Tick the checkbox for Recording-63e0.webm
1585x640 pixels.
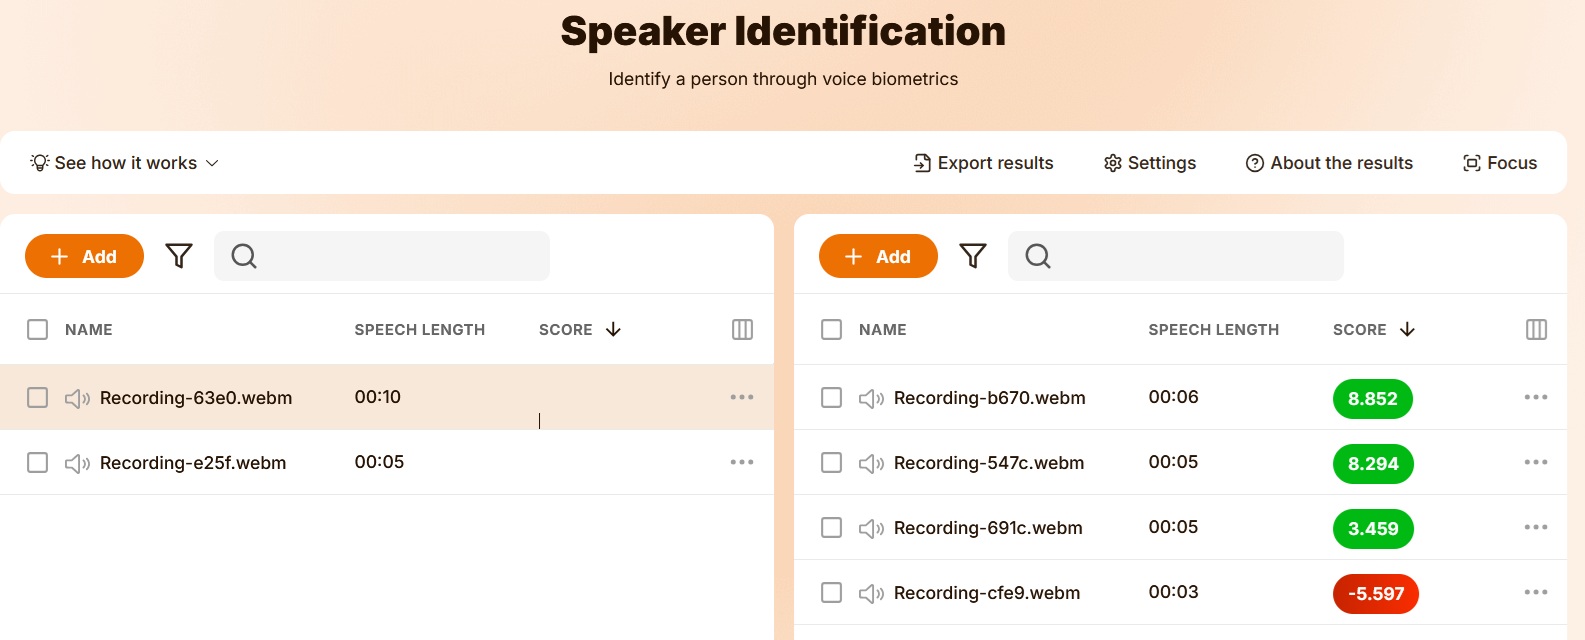(x=38, y=398)
